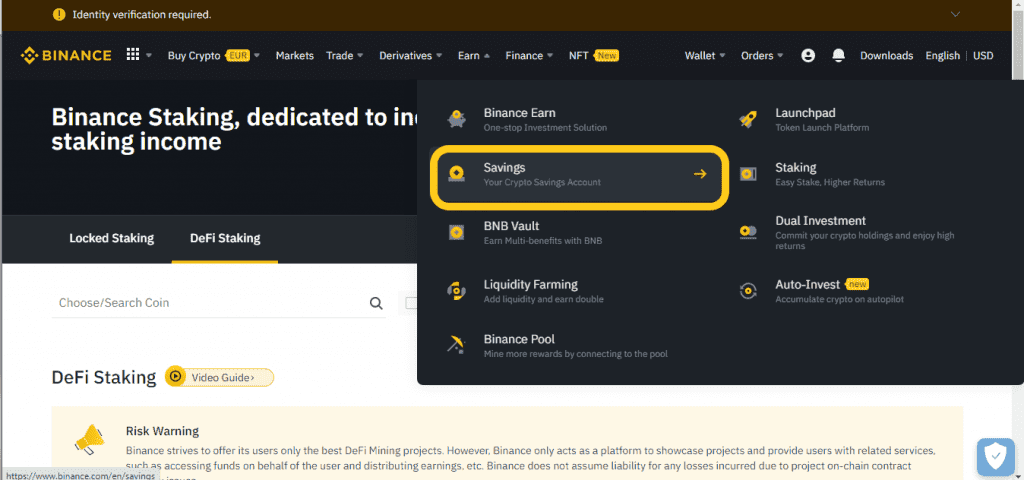Click the search magnifier icon

376,303
